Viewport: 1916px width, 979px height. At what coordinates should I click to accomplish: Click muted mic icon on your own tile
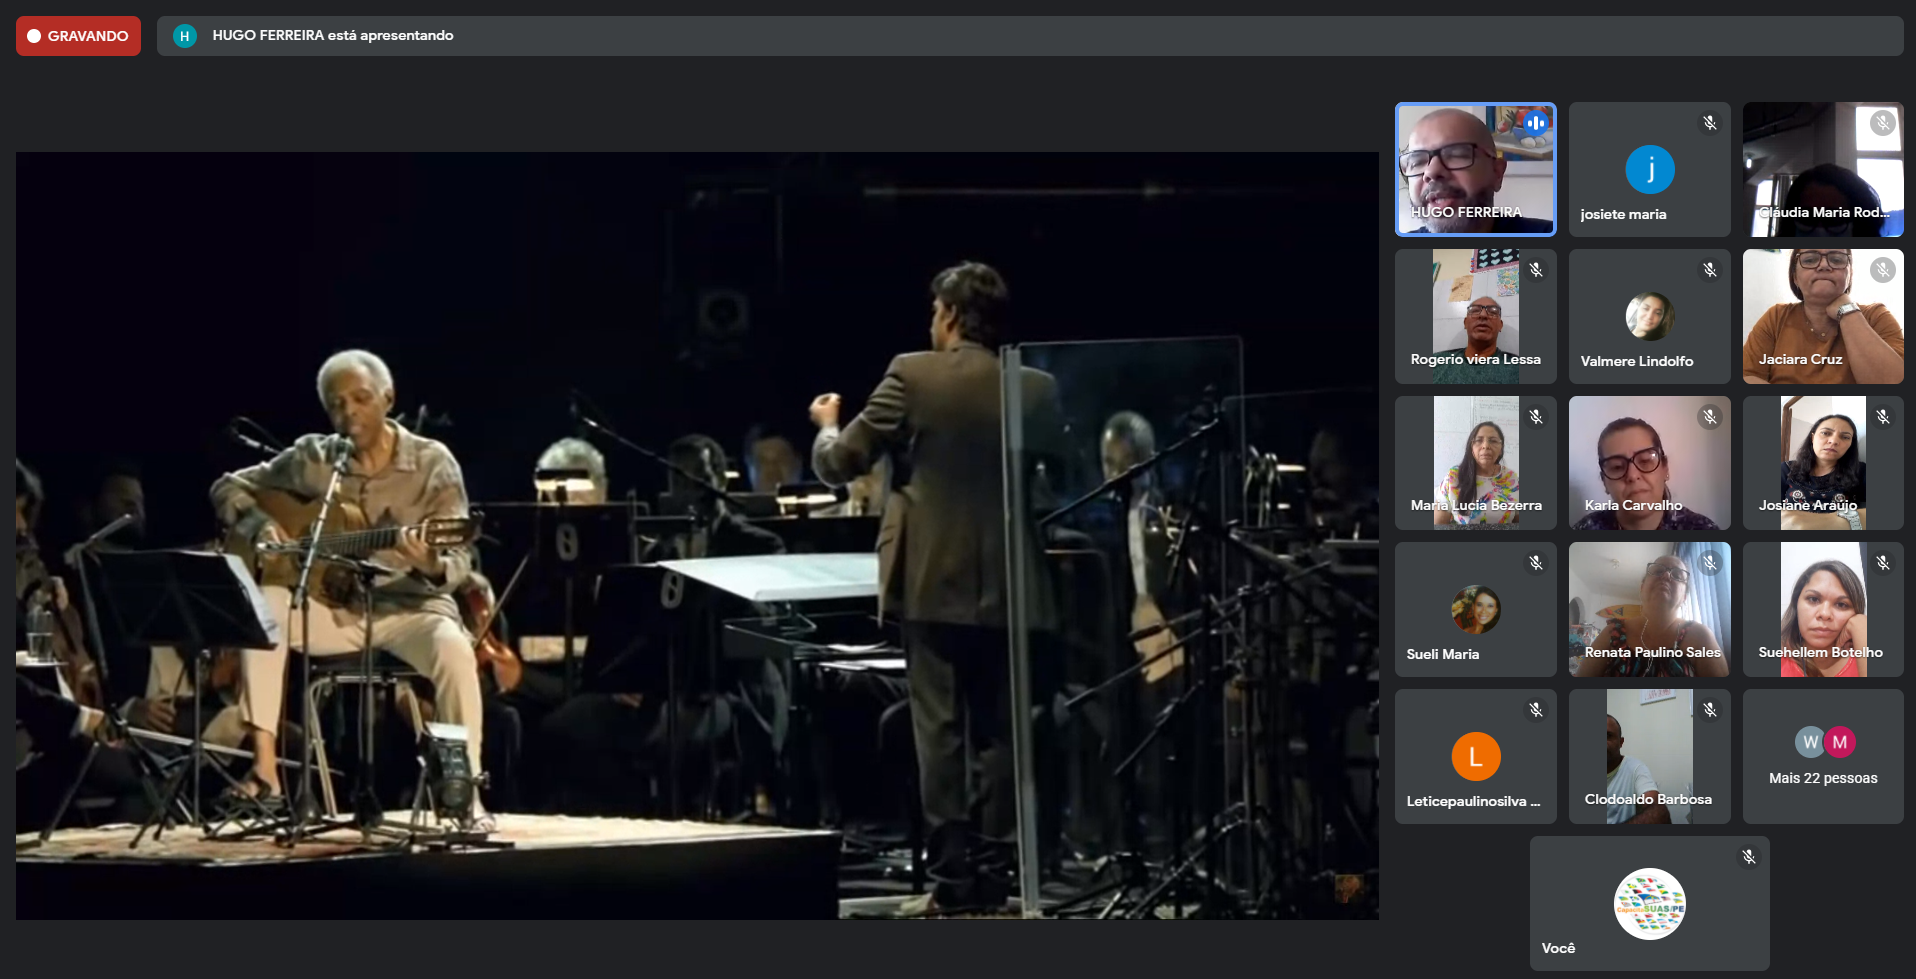coord(1749,857)
